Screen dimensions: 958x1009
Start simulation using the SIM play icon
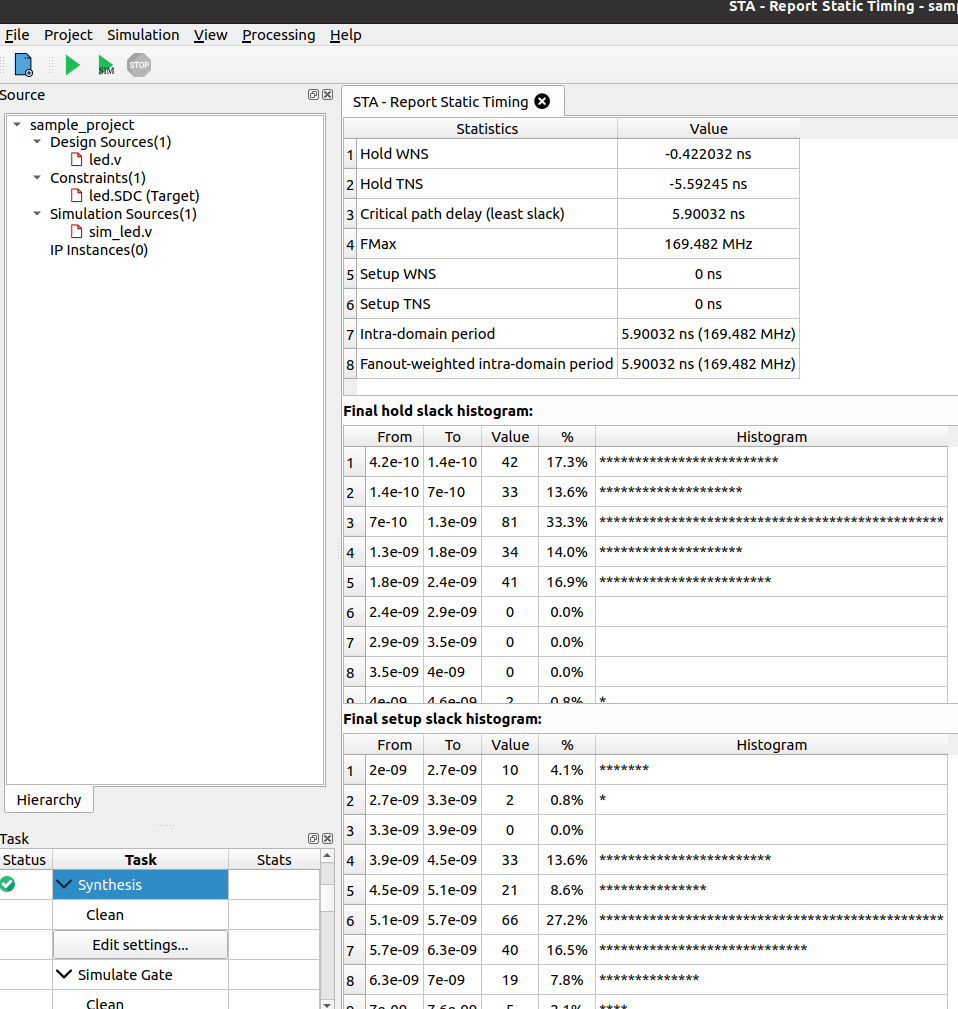tap(105, 64)
